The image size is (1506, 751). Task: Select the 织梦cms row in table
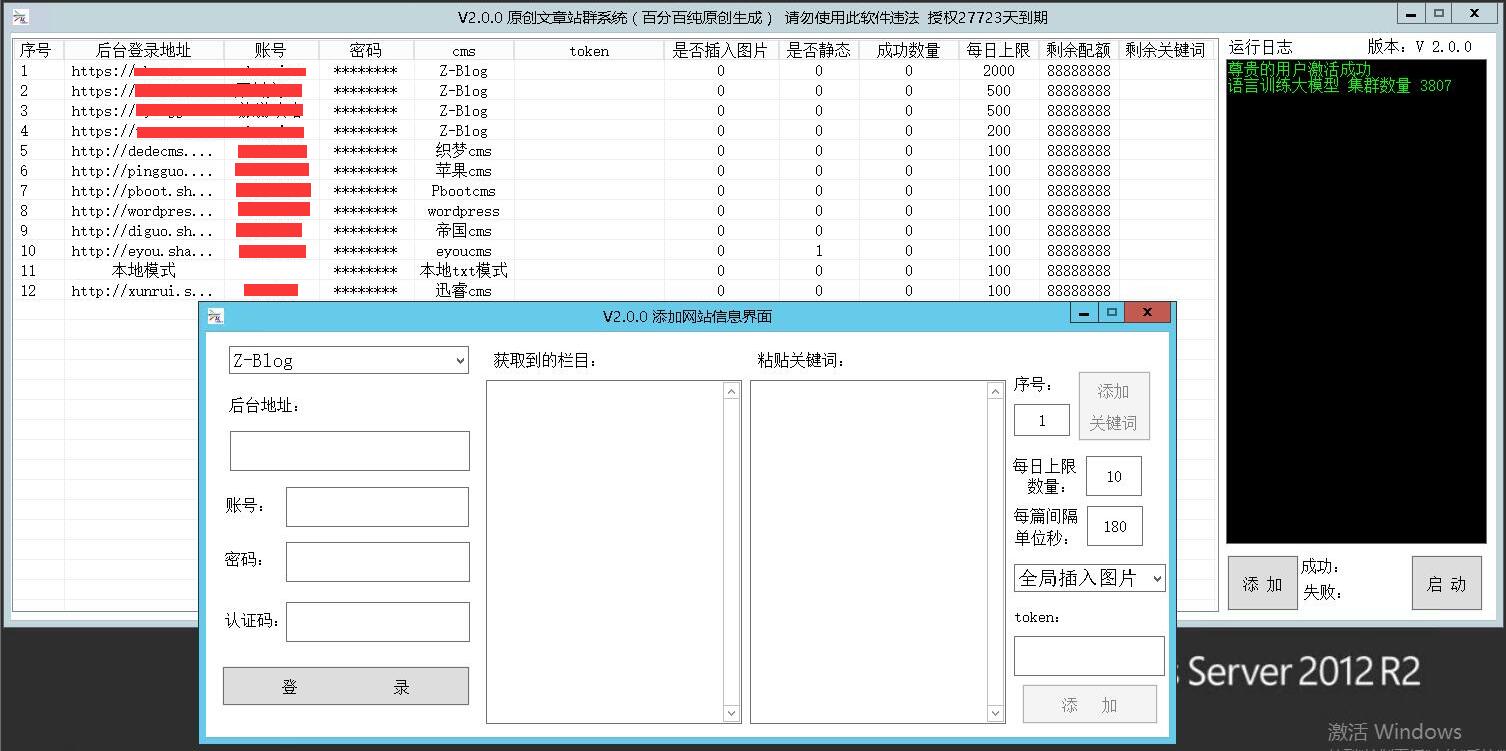pyautogui.click(x=464, y=151)
